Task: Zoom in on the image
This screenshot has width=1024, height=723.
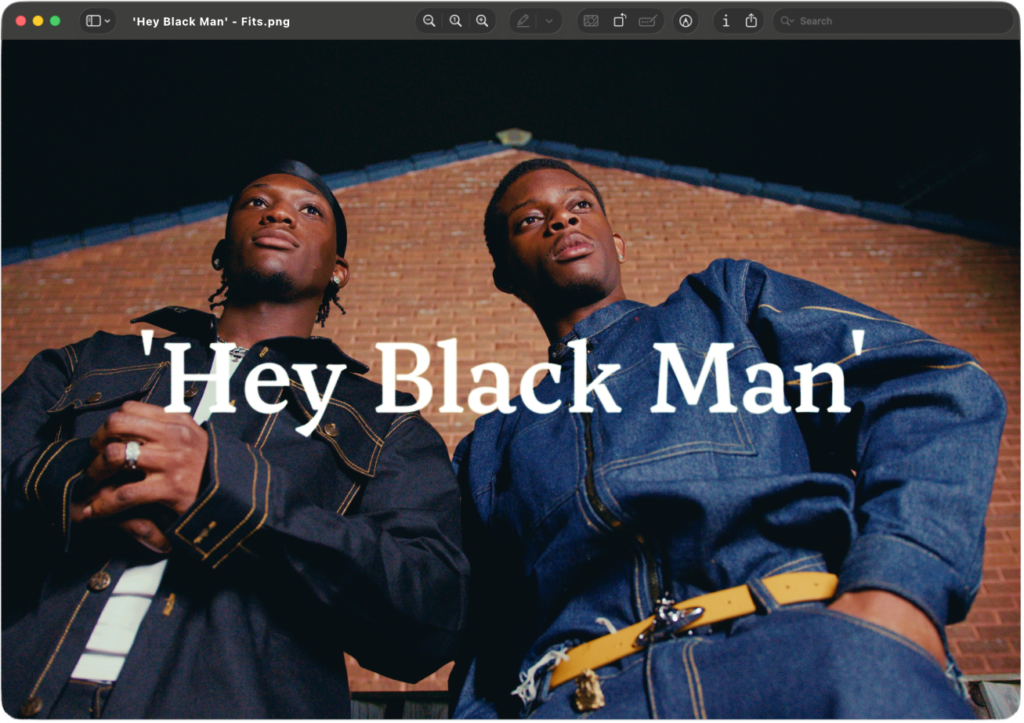Action: tap(482, 21)
